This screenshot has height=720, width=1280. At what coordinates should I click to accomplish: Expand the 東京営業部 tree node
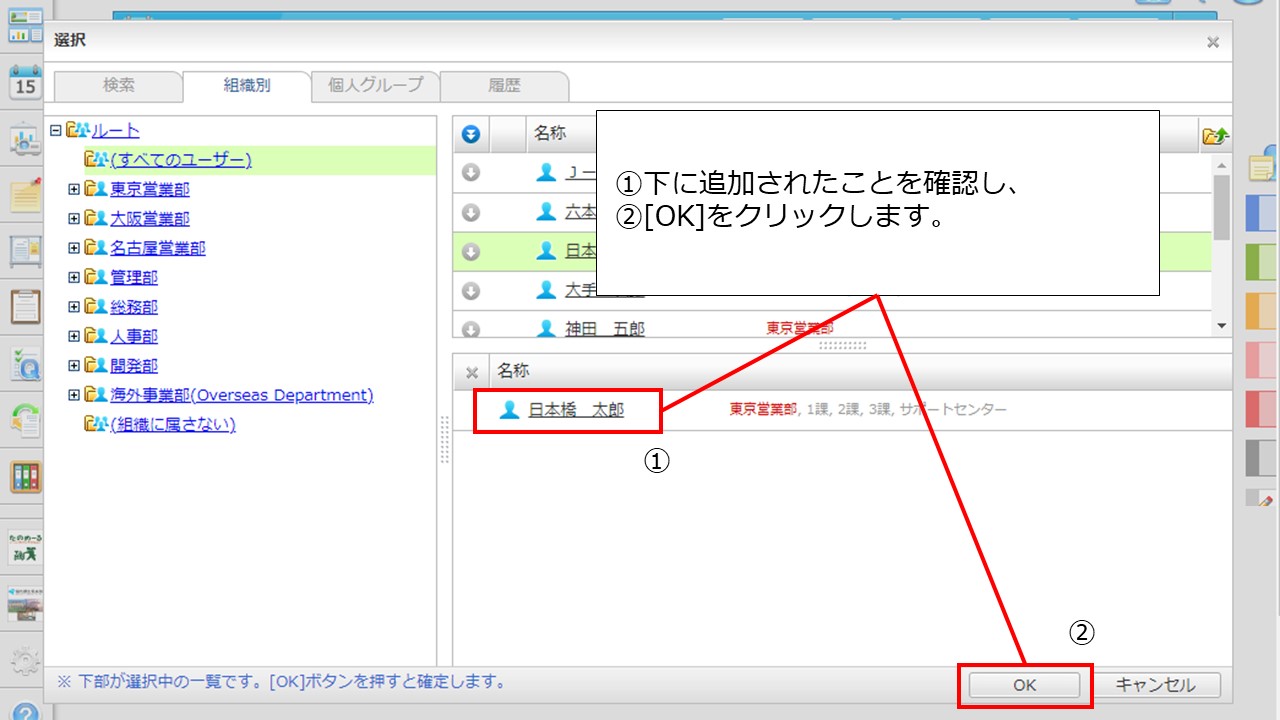tap(74, 189)
